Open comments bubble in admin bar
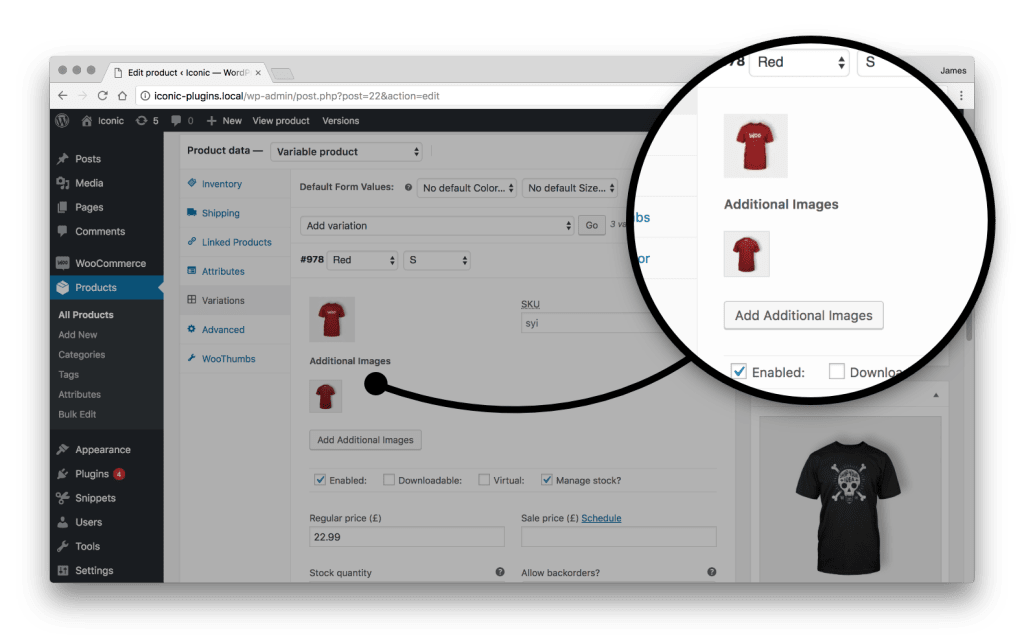Viewport: 1024px width, 639px height. coord(176,120)
